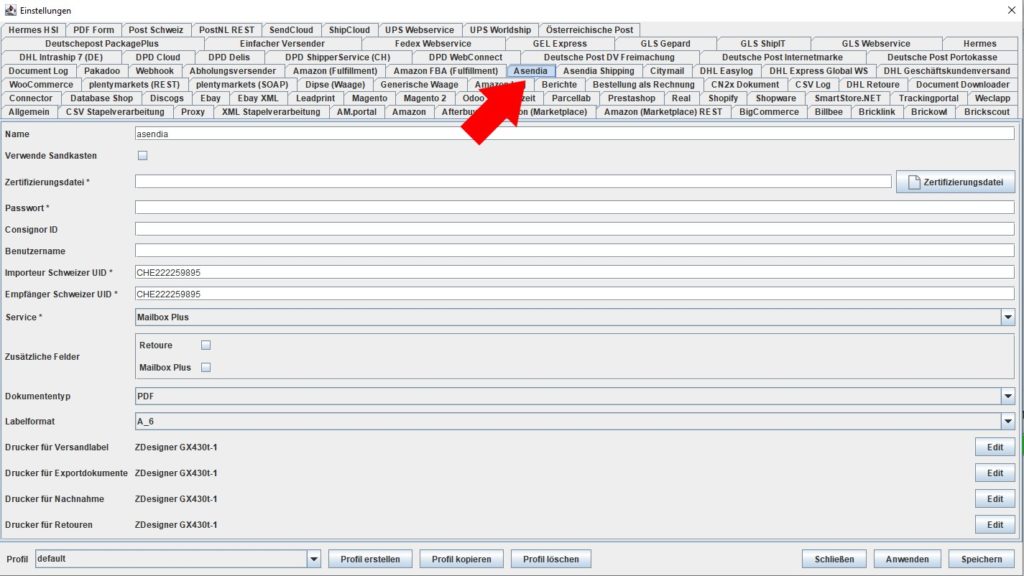The height and width of the screenshot is (576, 1024).
Task: Select the Shopify tab
Action: point(723,98)
